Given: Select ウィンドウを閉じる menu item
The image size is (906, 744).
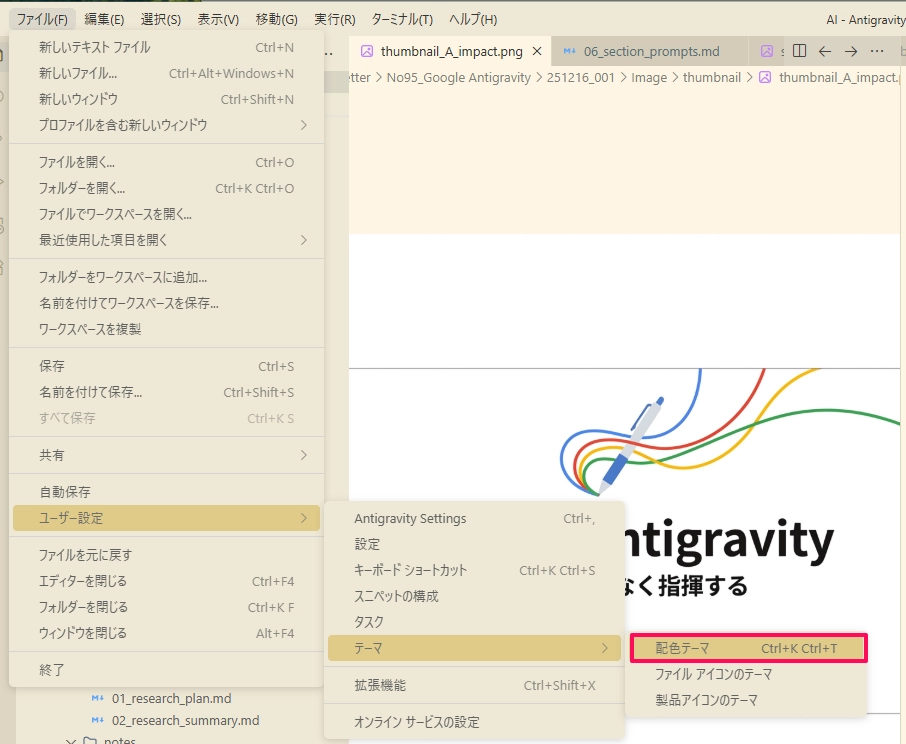Looking at the screenshot, I should tap(166, 633).
